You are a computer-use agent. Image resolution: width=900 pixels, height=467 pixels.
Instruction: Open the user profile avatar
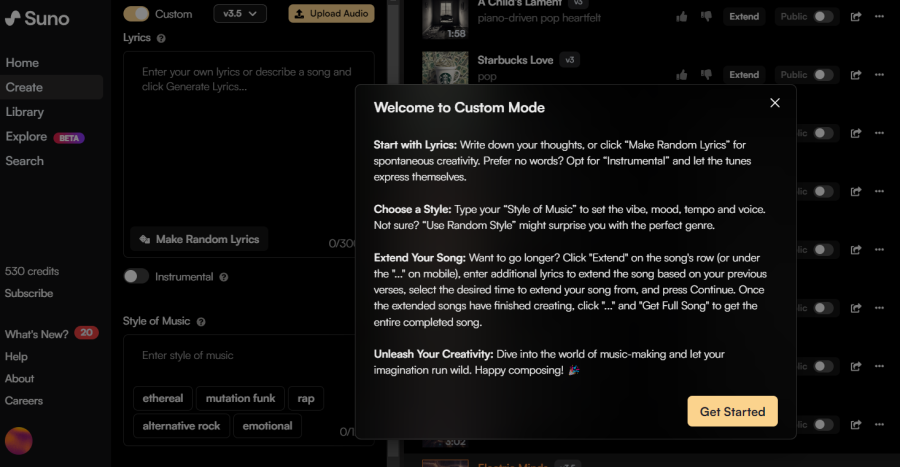pos(18,441)
